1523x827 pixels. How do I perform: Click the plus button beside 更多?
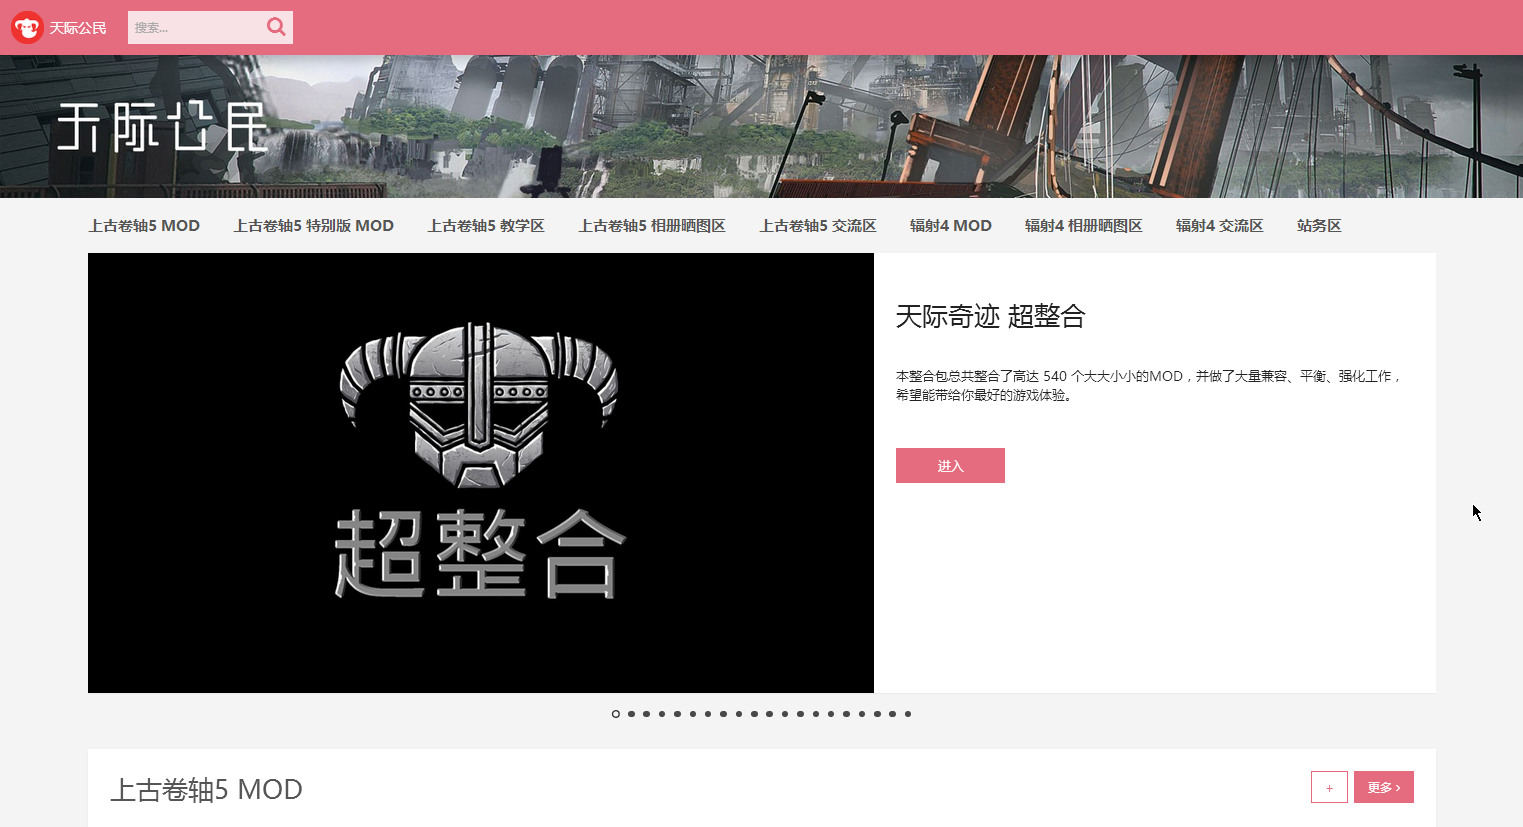pyautogui.click(x=1329, y=787)
